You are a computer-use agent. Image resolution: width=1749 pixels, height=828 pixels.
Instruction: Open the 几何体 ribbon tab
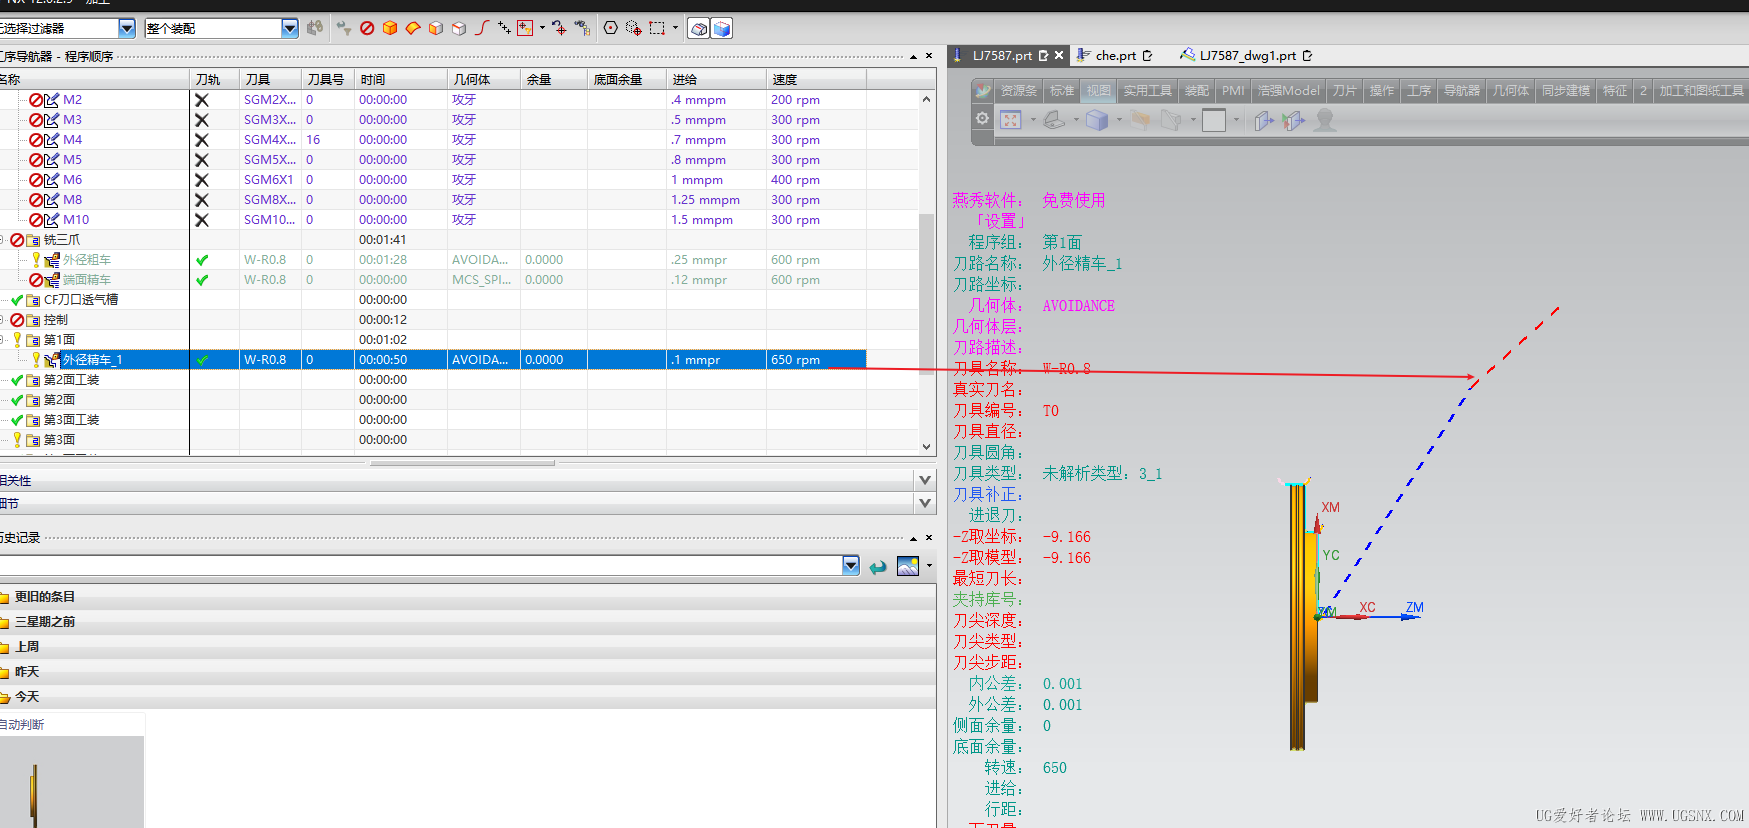(1511, 91)
